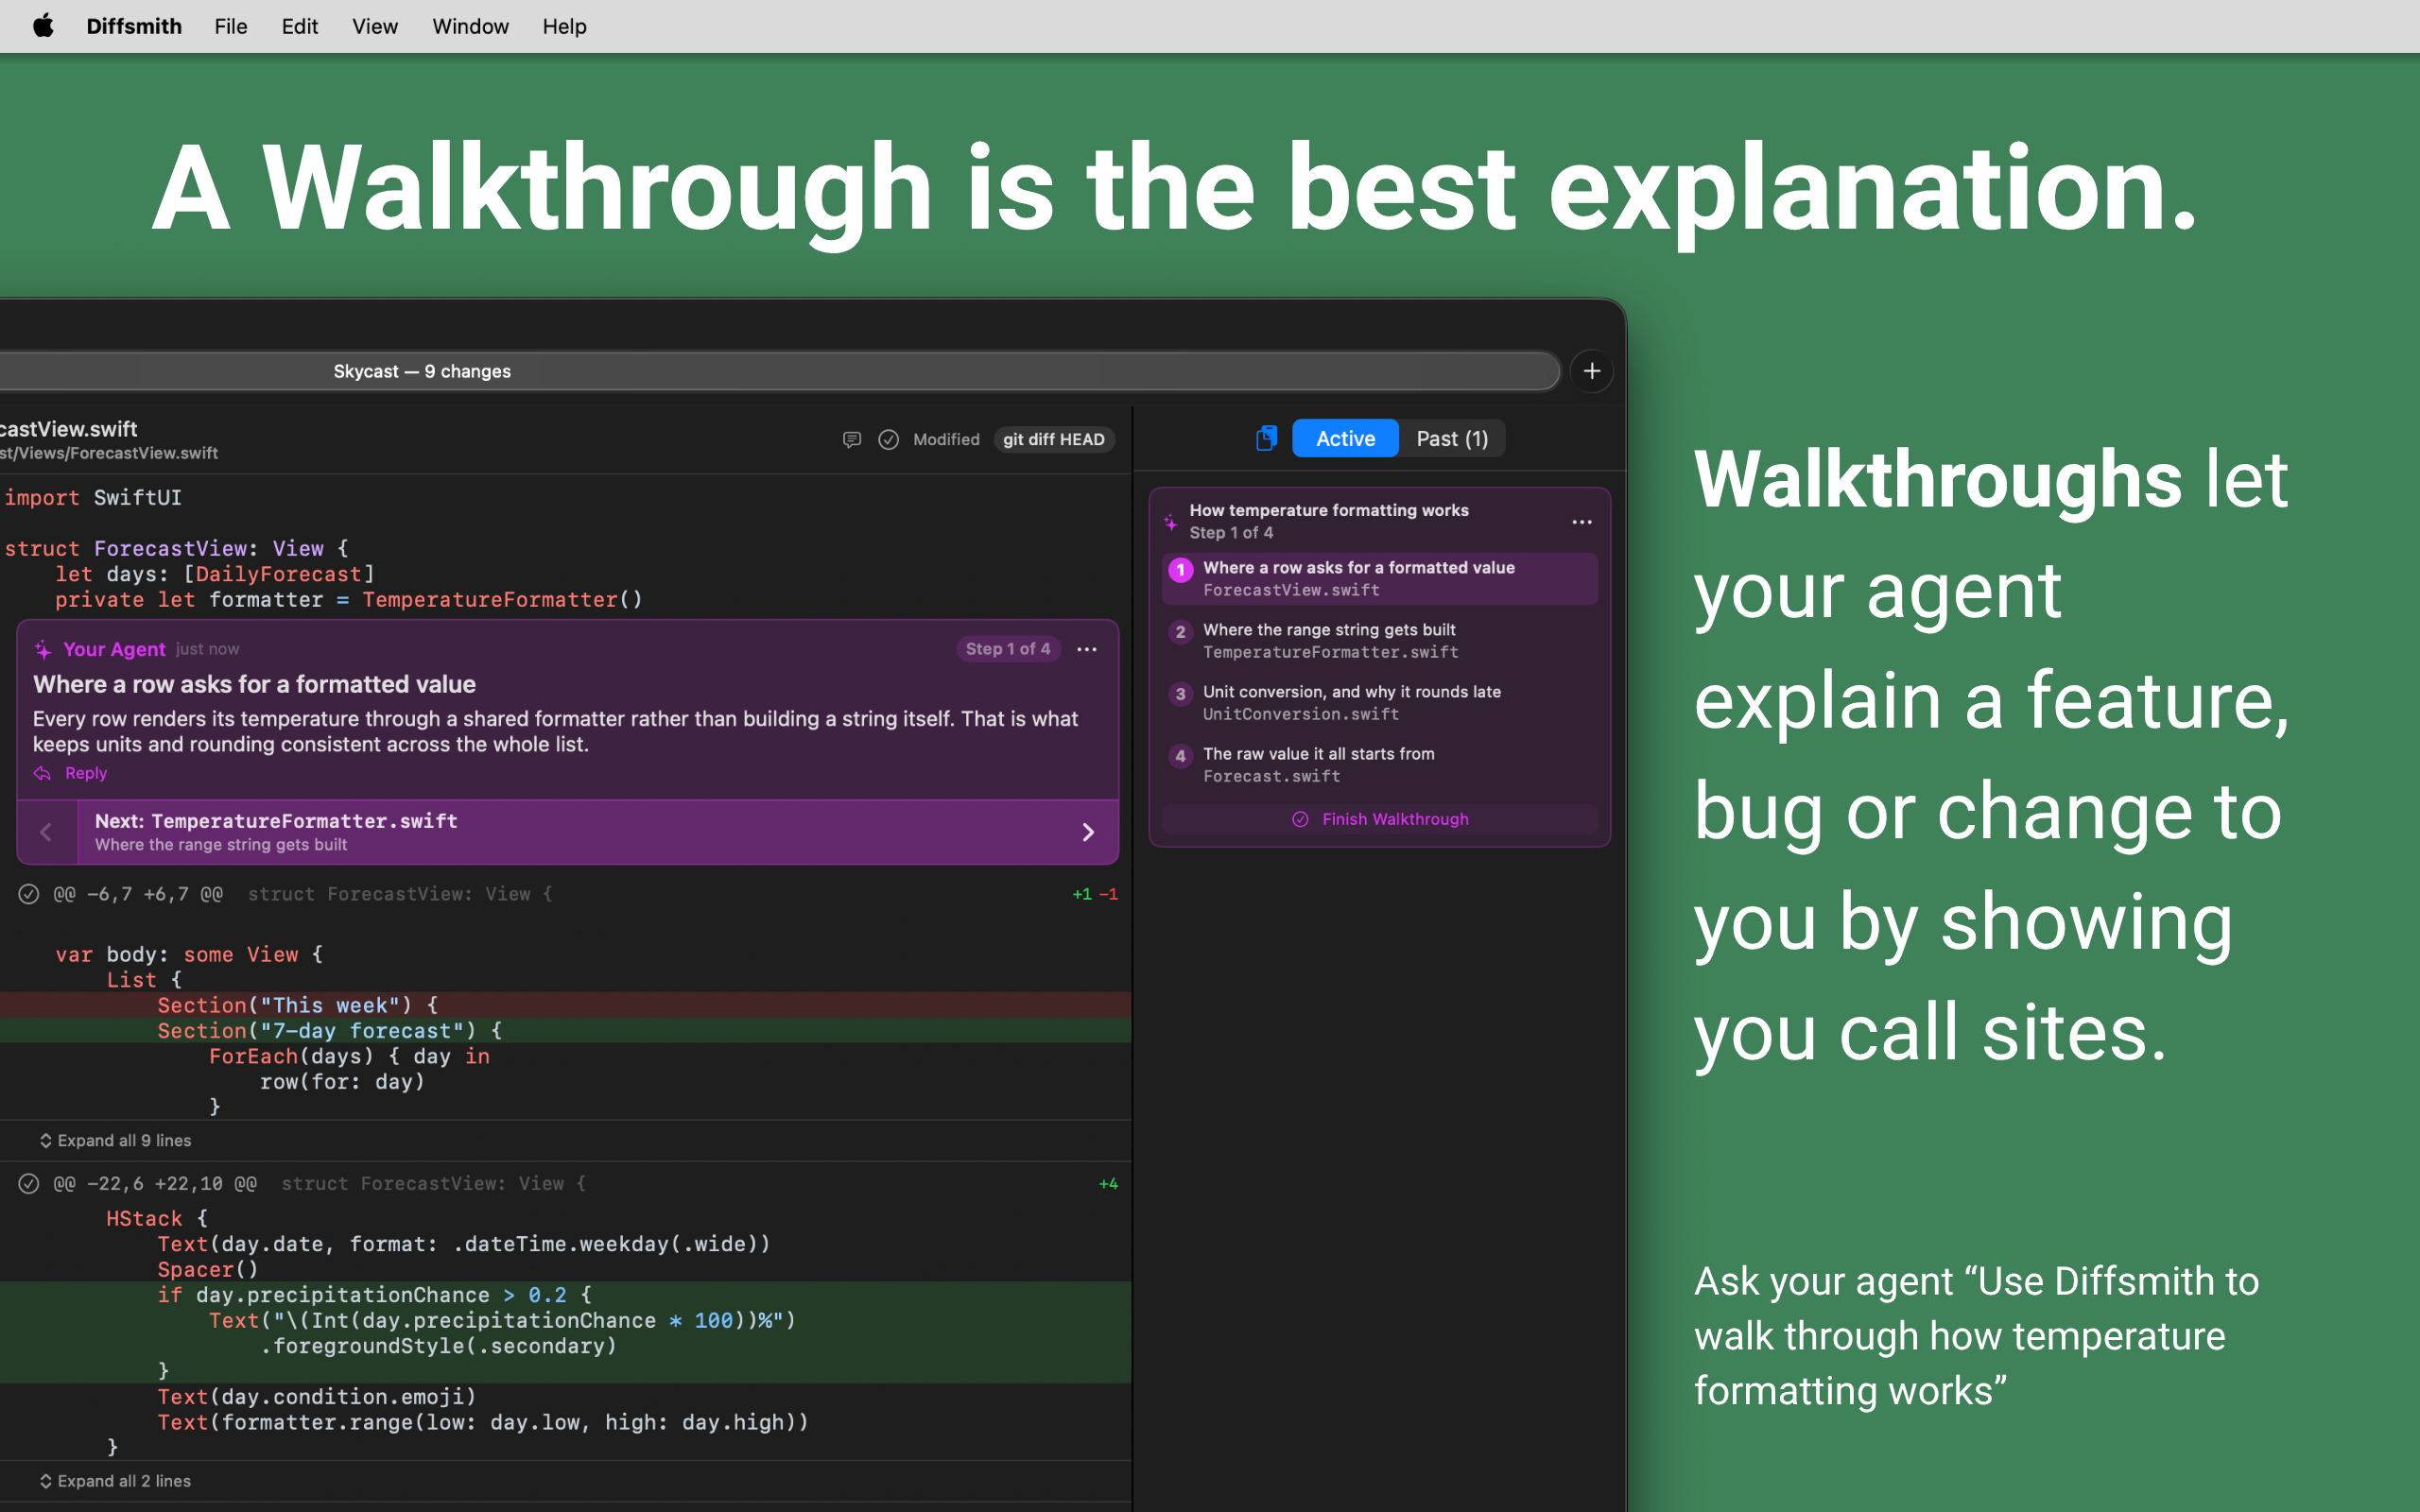The width and height of the screenshot is (2420, 1512).
Task: Click the comment bubble icon in file header
Action: (x=852, y=439)
